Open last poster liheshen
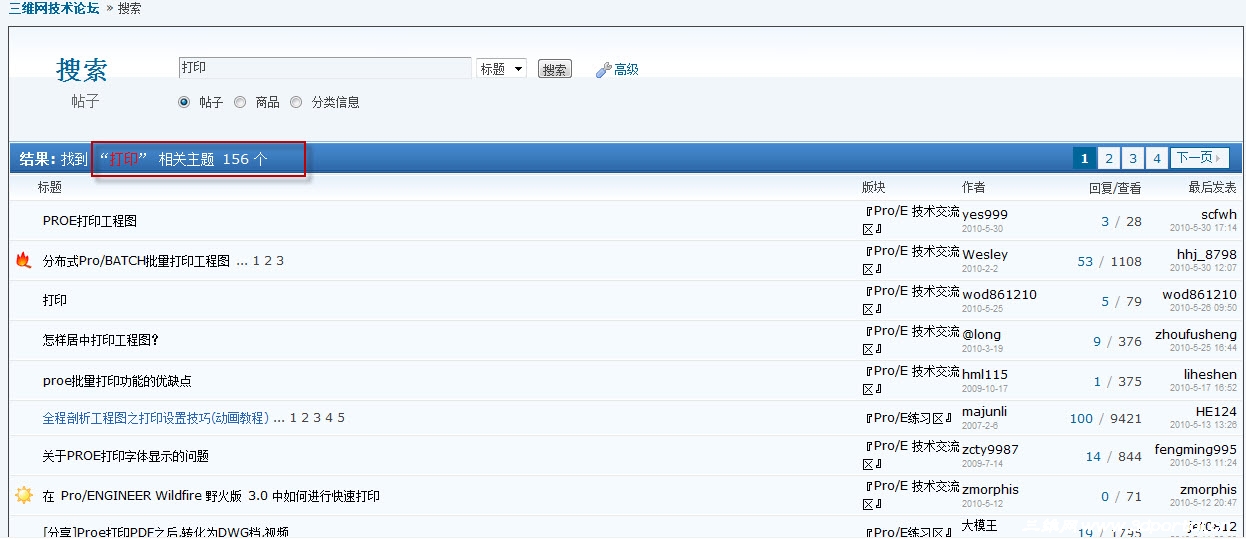1246x539 pixels. click(x=1210, y=374)
